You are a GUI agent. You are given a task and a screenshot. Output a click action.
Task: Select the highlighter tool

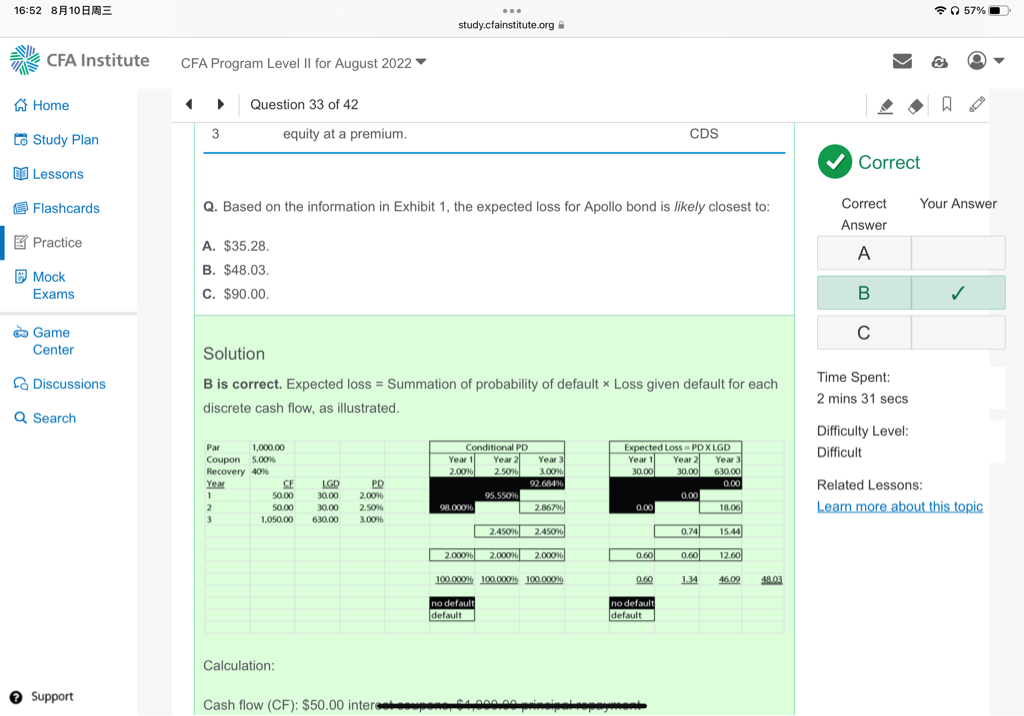tap(885, 106)
